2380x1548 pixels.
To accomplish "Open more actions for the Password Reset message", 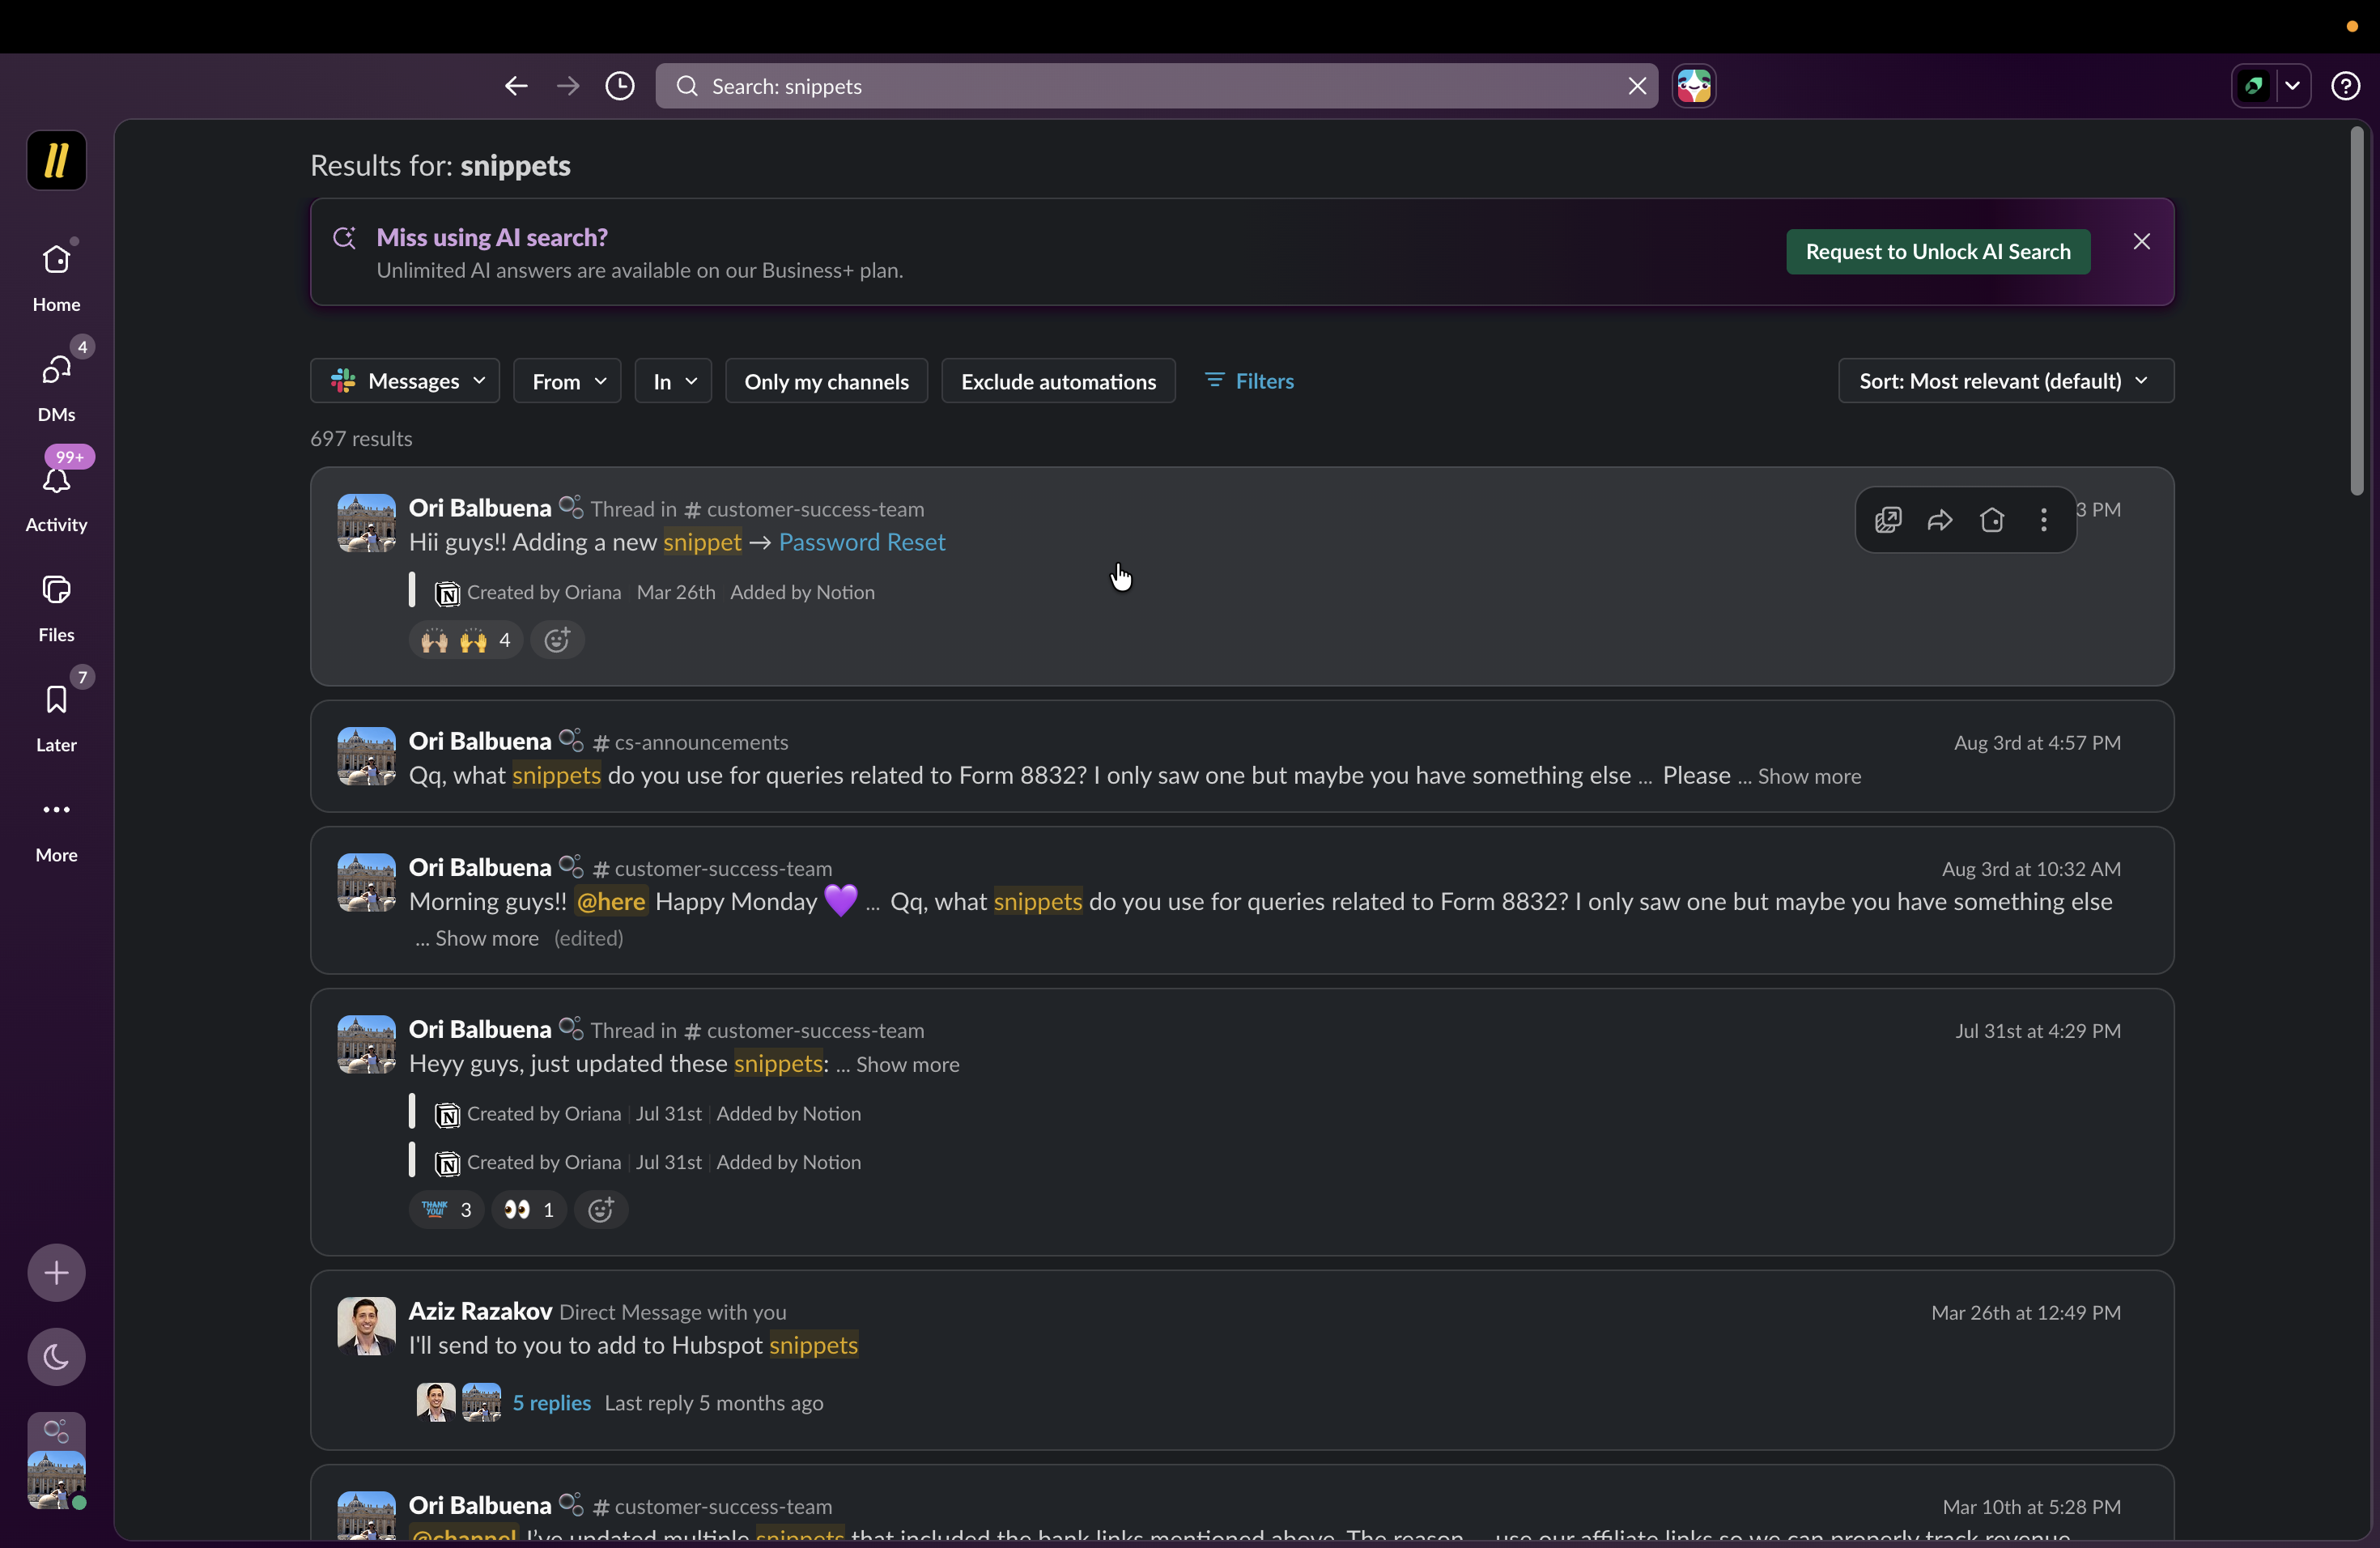I will coord(2044,520).
